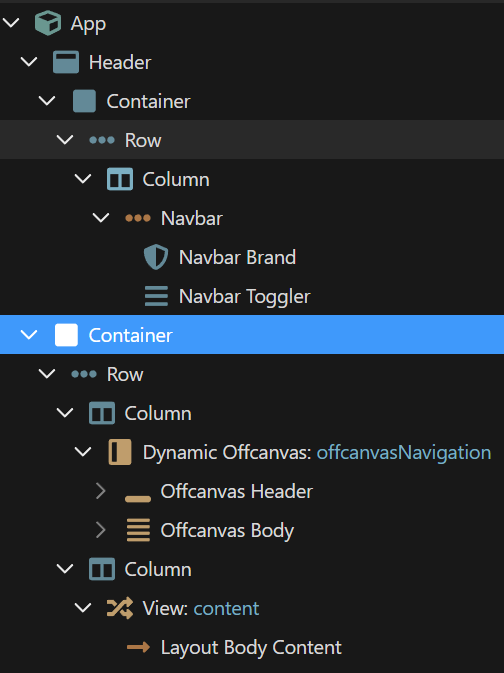
Task: Click the Navbar Brand shield icon
Action: 156,257
